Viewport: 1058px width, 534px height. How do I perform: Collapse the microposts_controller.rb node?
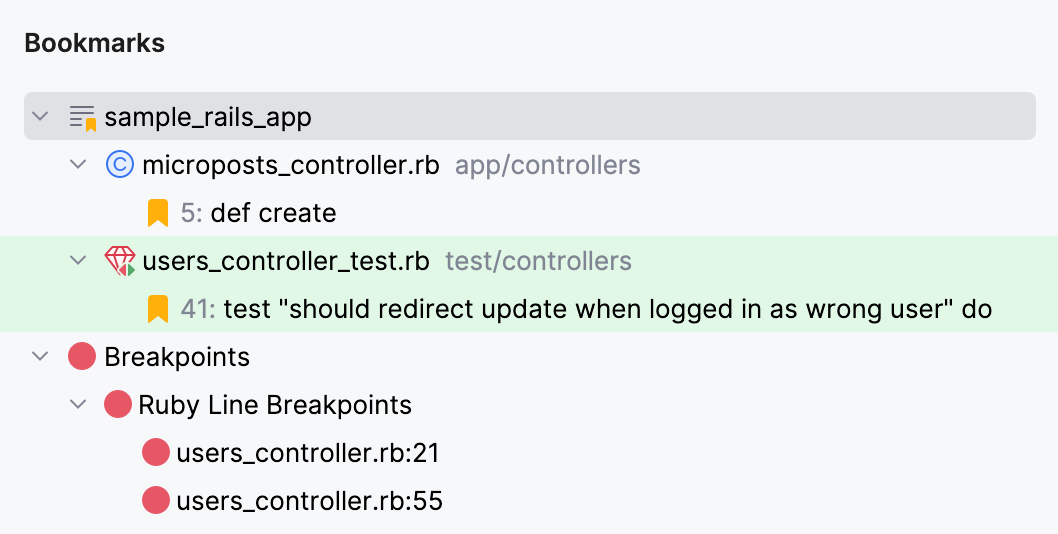tap(78, 165)
